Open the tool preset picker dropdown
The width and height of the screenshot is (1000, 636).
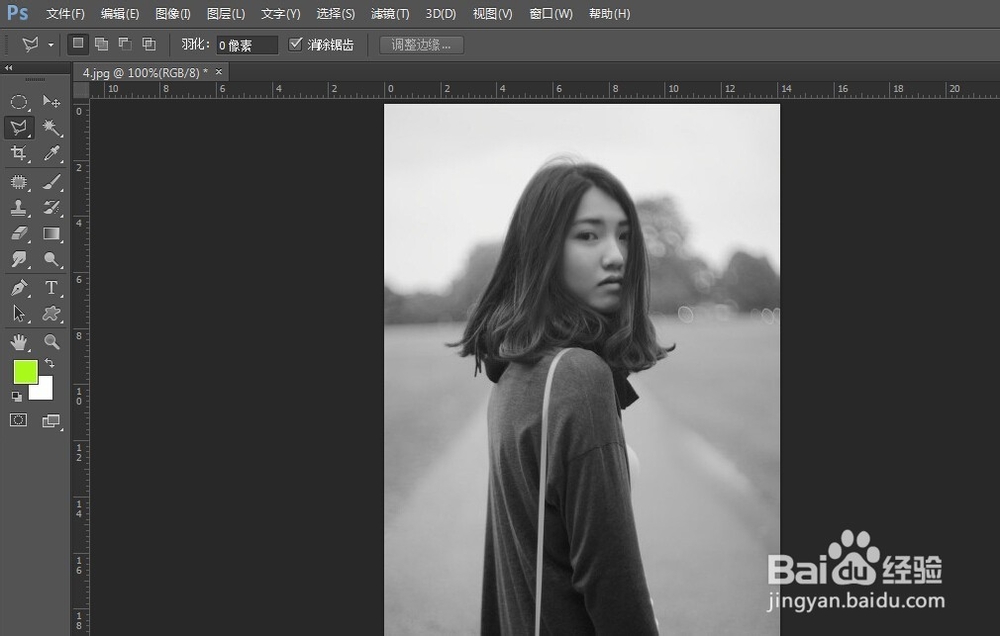point(50,45)
